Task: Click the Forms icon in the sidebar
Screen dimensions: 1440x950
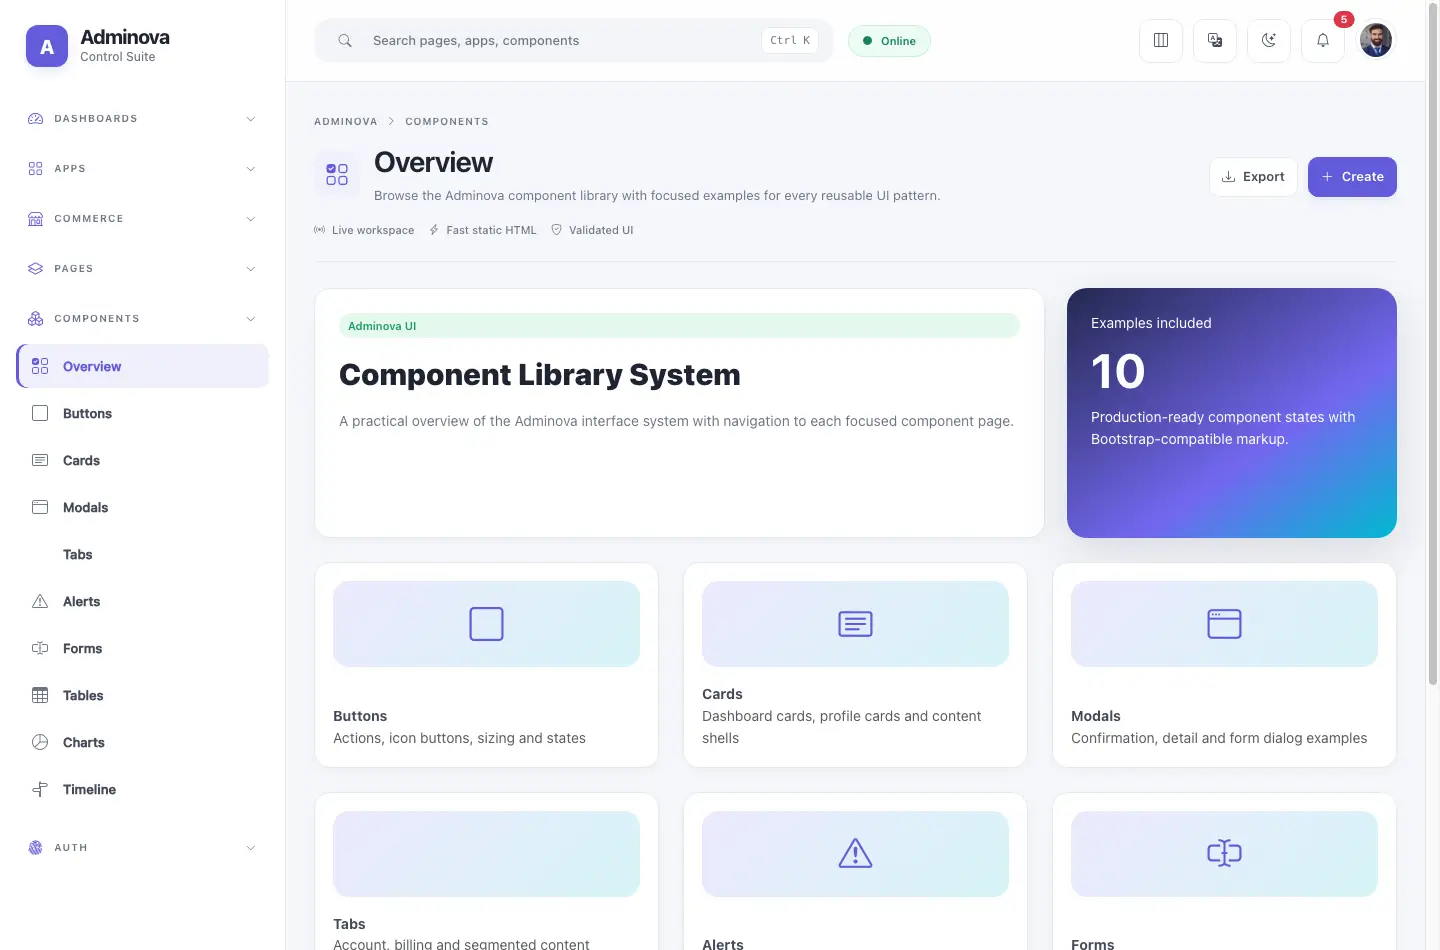Action: click(40, 648)
